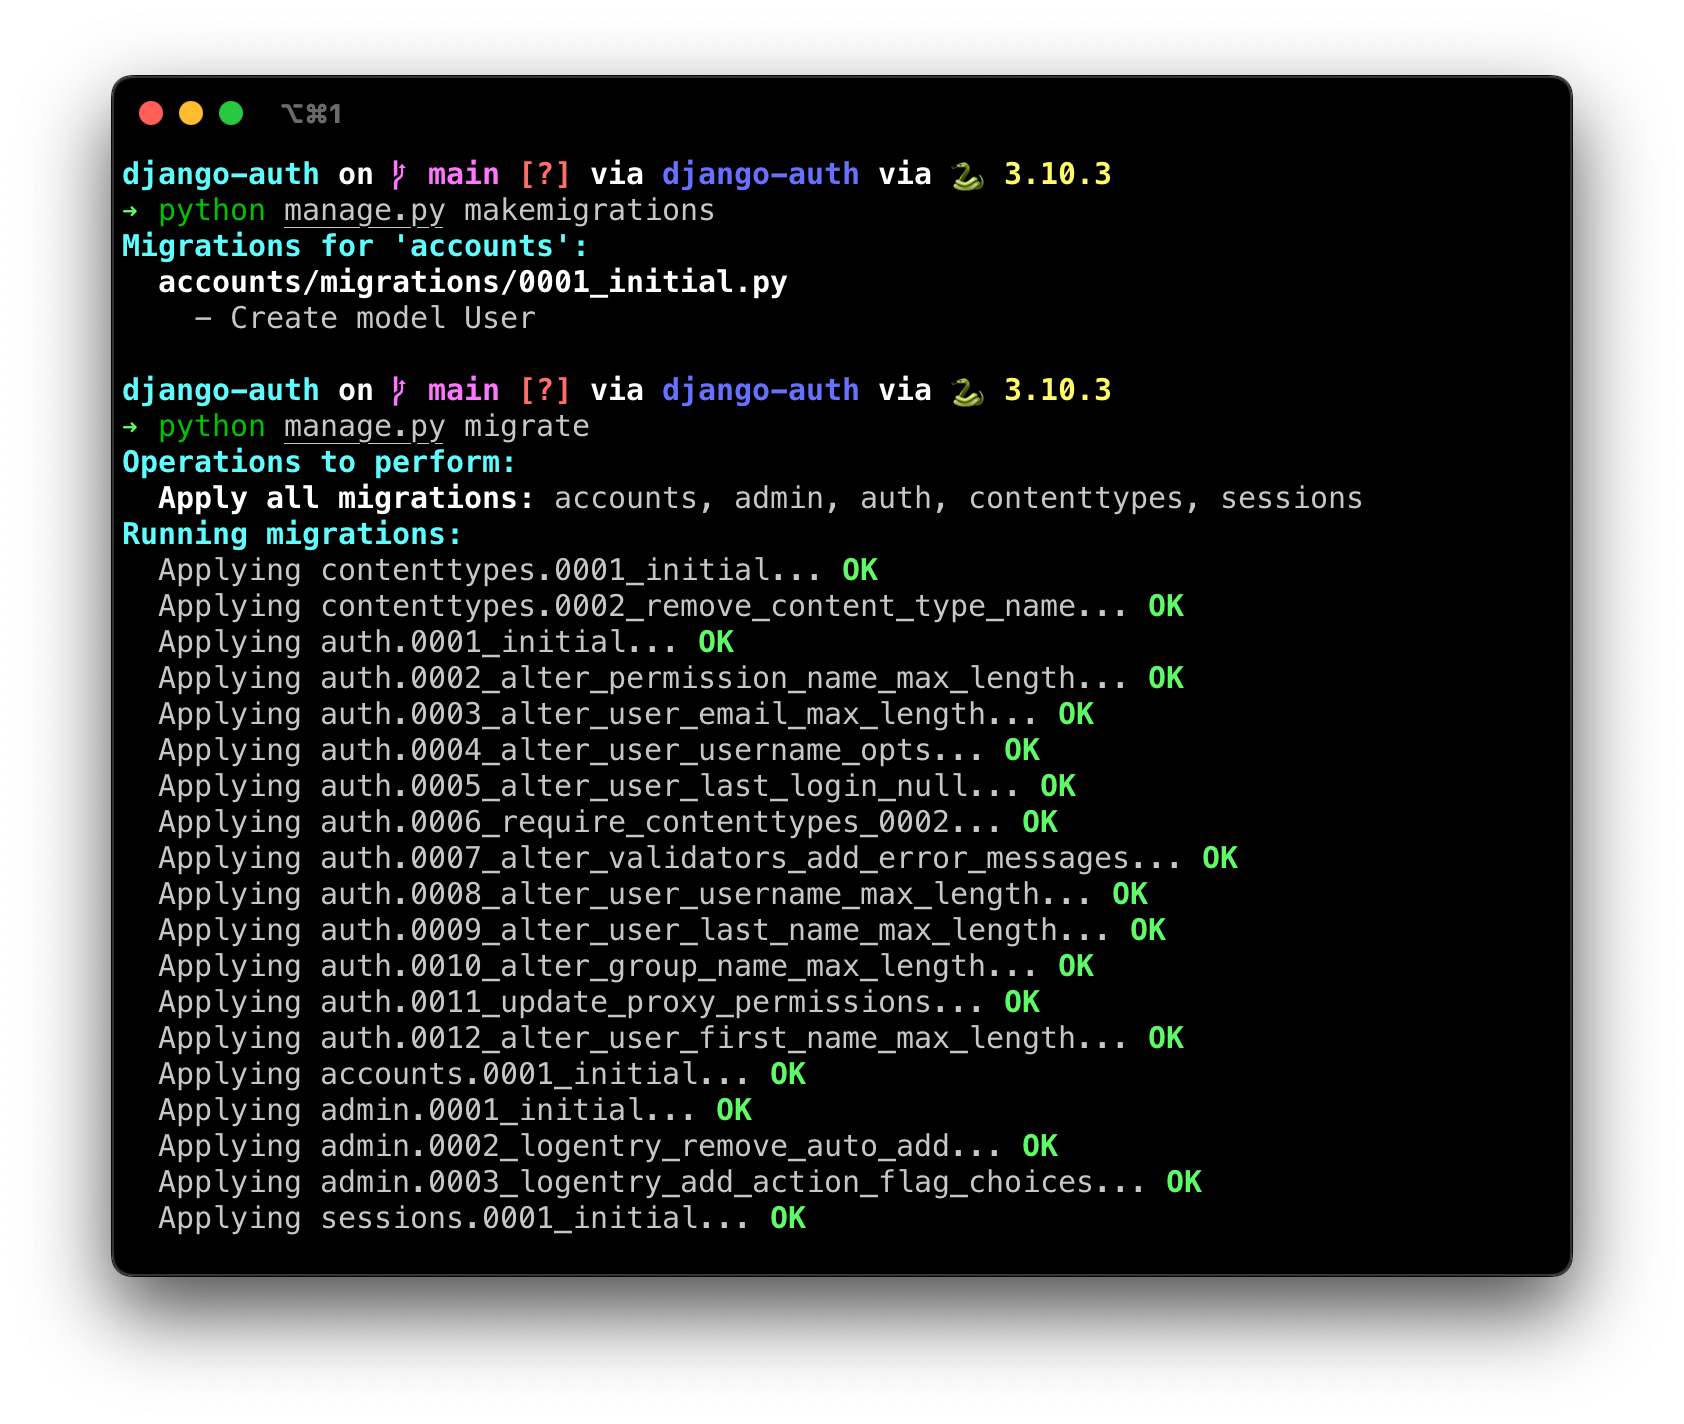Click auth.0011_update_proxy_permissions text
This screenshot has width=1684, height=1424.
pos(652,1003)
